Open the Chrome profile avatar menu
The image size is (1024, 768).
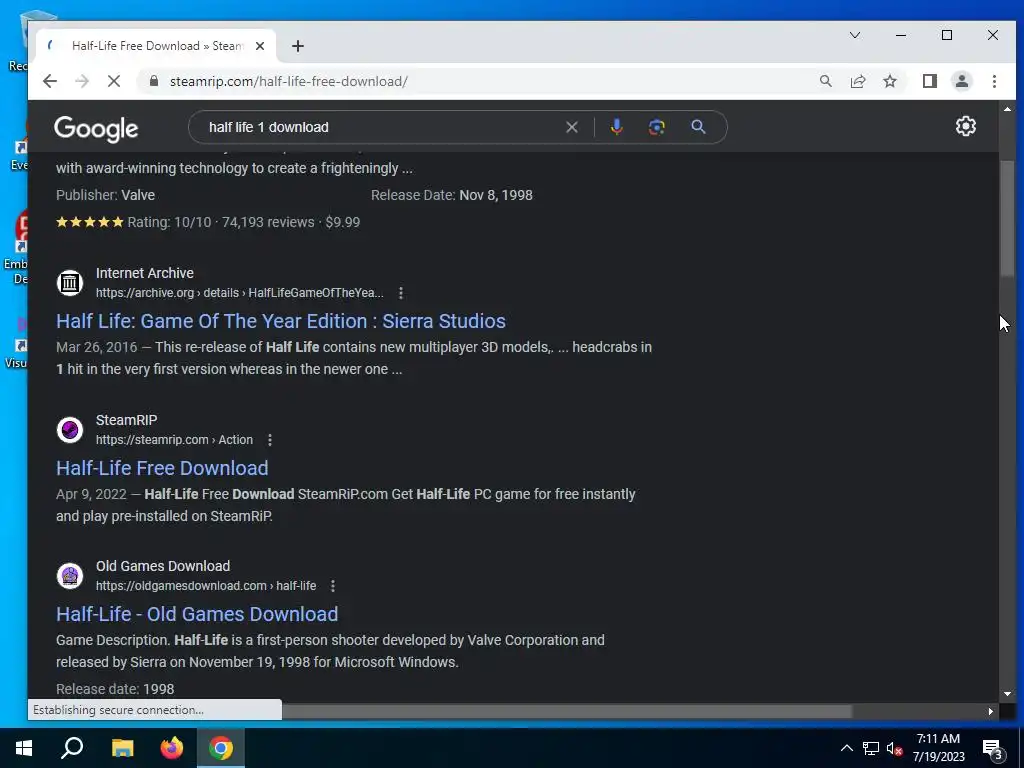pos(962,81)
